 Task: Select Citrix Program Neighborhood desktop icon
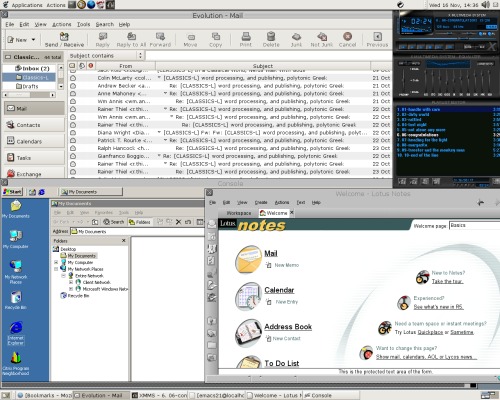coord(16,358)
